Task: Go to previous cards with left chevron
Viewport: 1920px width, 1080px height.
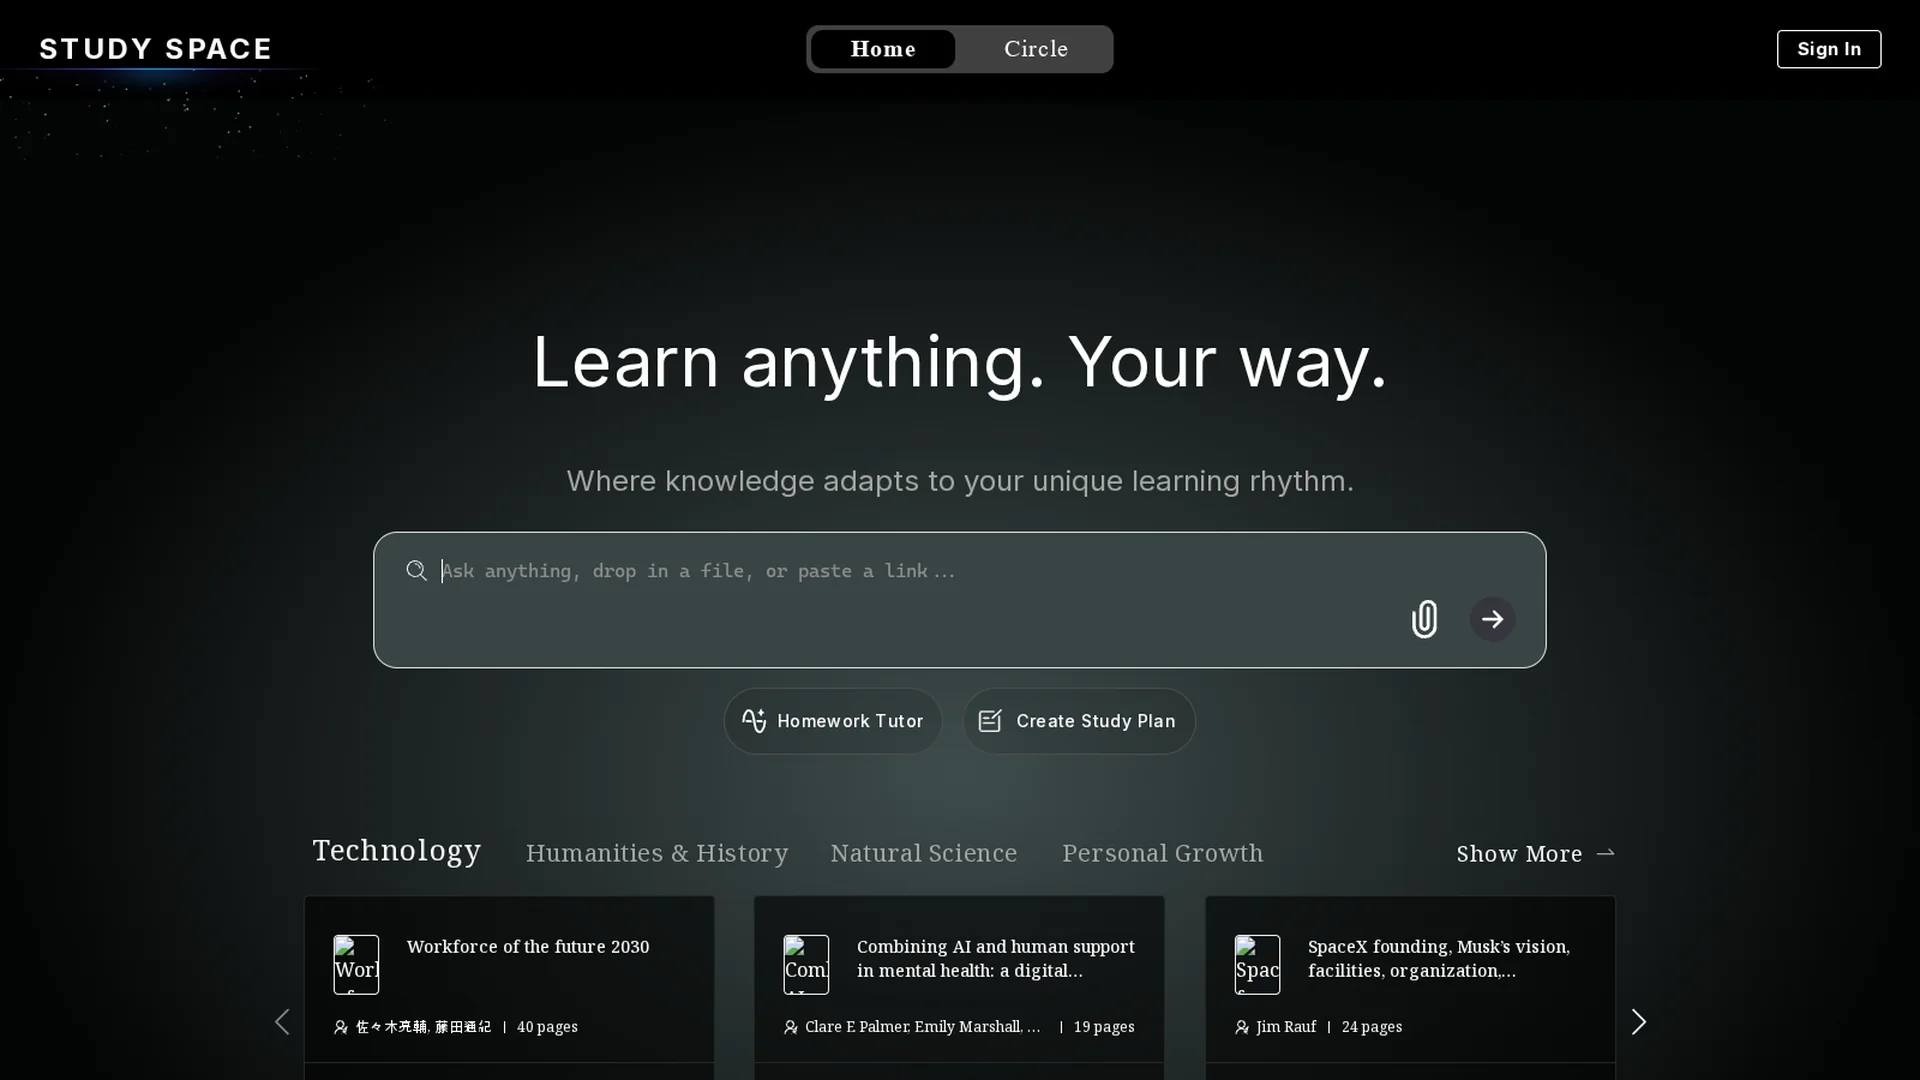Action: tap(282, 1022)
